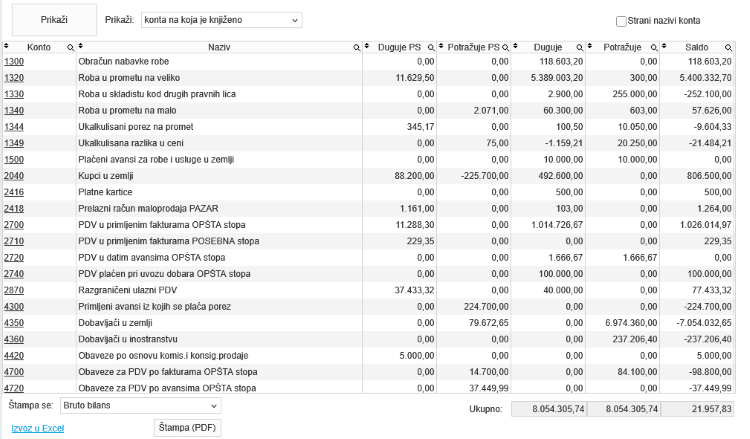
Task: Open account 4350 Dobavljači u zemlji
Action: click(x=14, y=323)
